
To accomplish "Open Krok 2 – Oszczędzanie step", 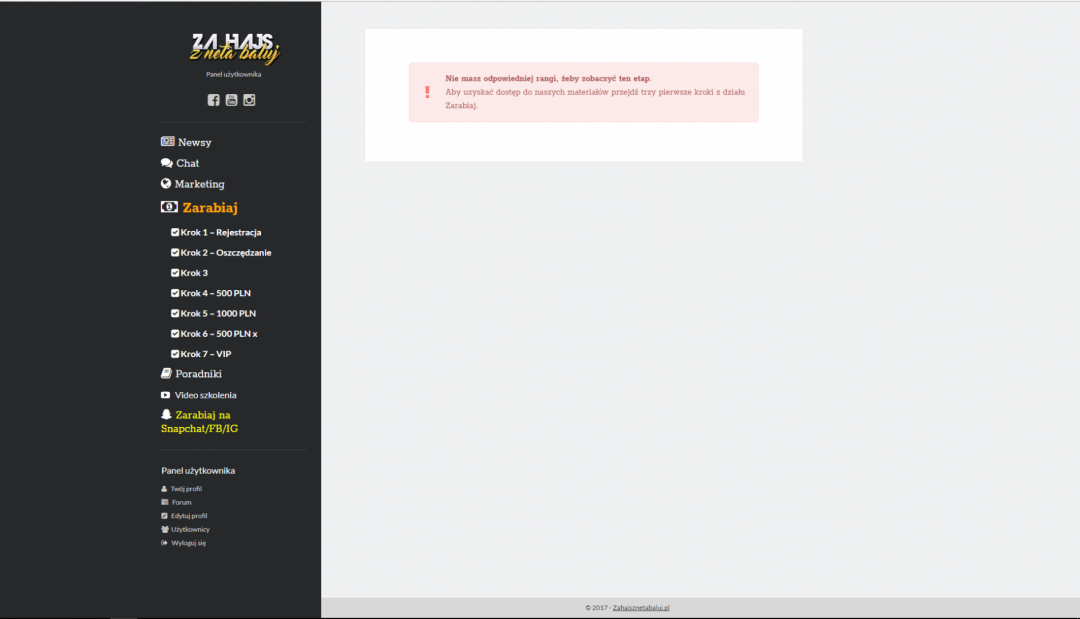I will point(225,253).
